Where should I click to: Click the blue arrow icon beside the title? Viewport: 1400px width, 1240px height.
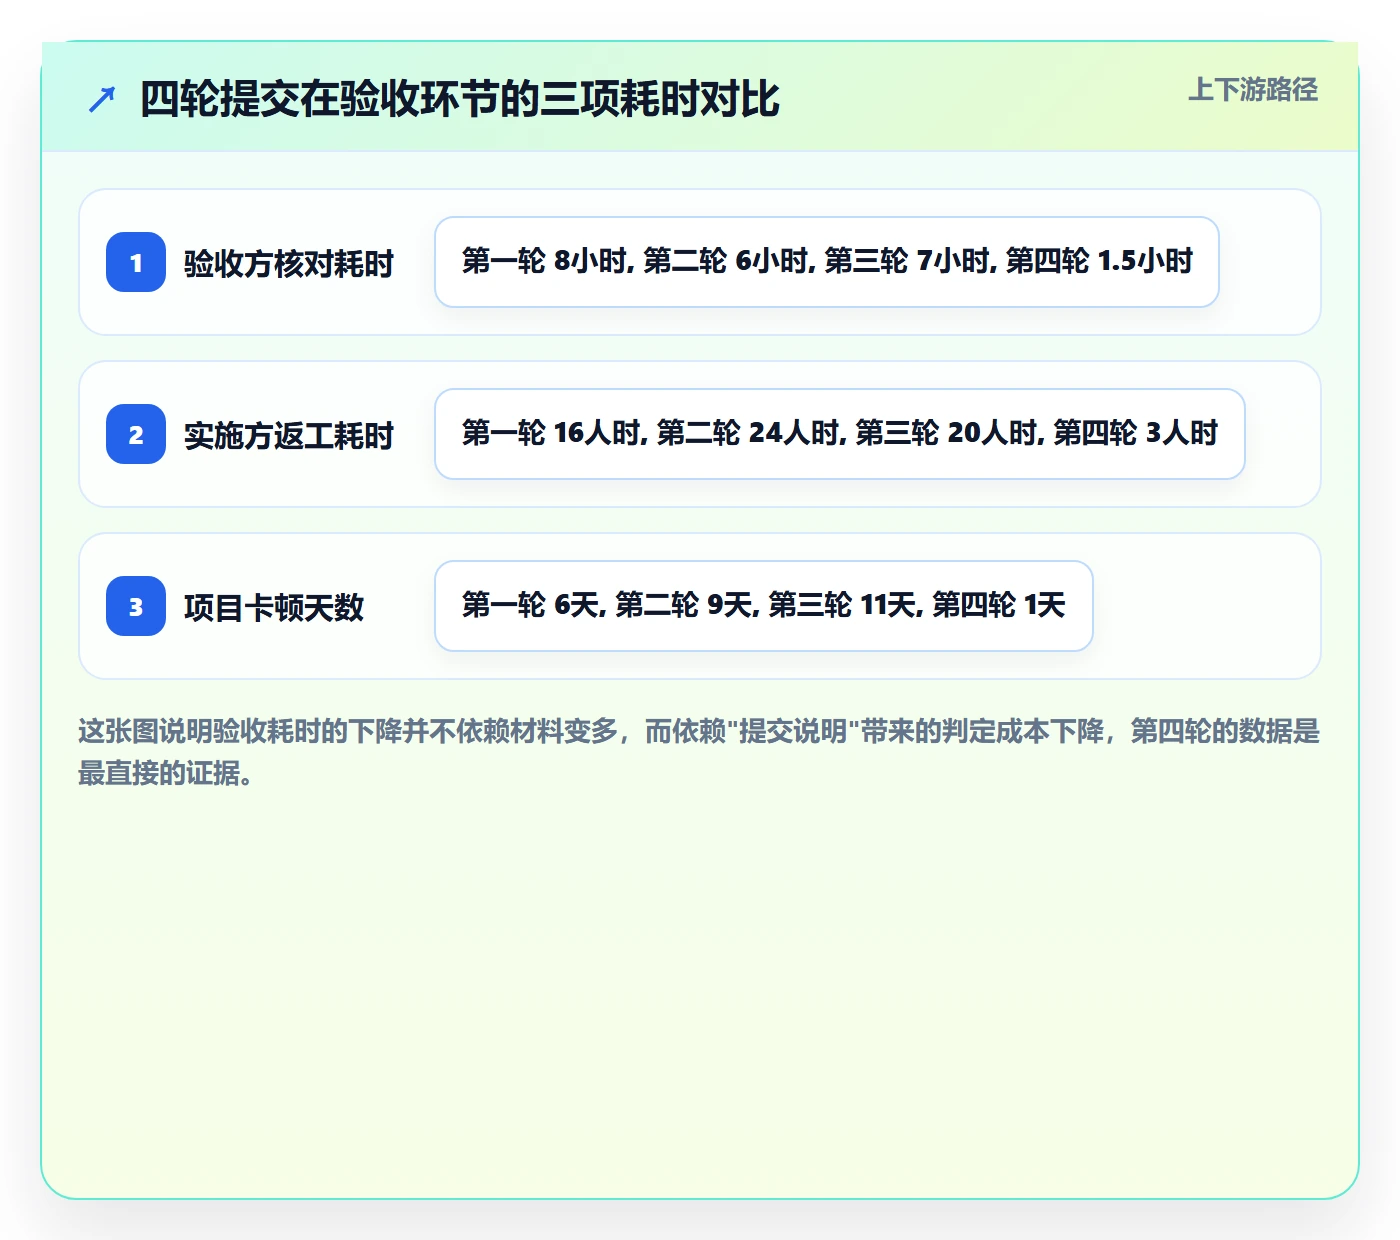tap(102, 99)
